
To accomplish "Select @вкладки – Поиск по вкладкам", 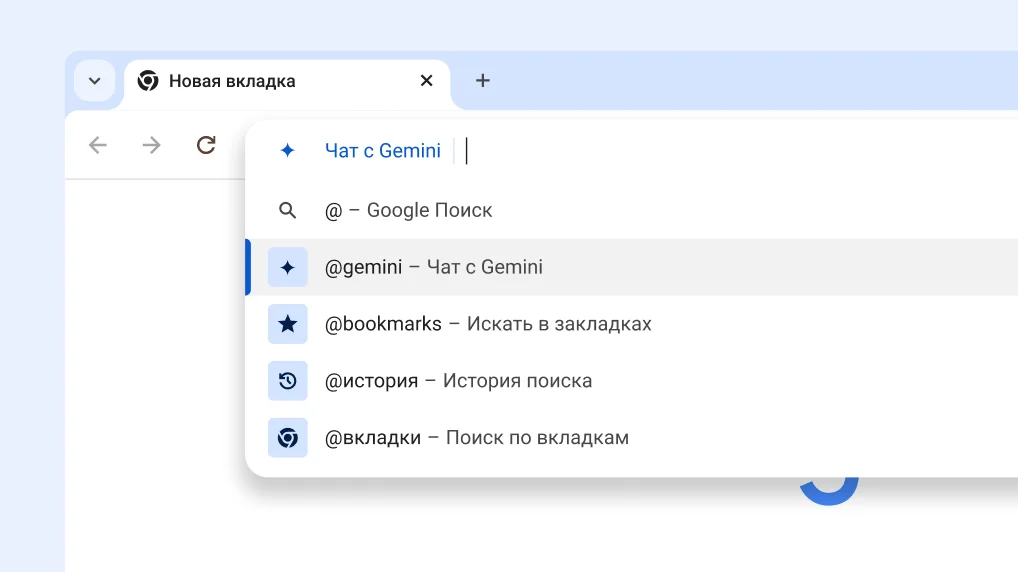I will 632,438.
